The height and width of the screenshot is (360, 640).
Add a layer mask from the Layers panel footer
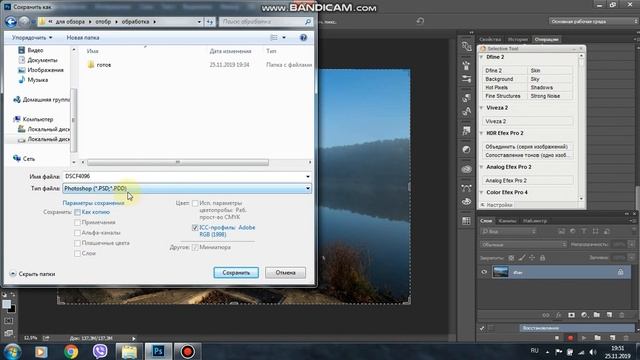571,315
